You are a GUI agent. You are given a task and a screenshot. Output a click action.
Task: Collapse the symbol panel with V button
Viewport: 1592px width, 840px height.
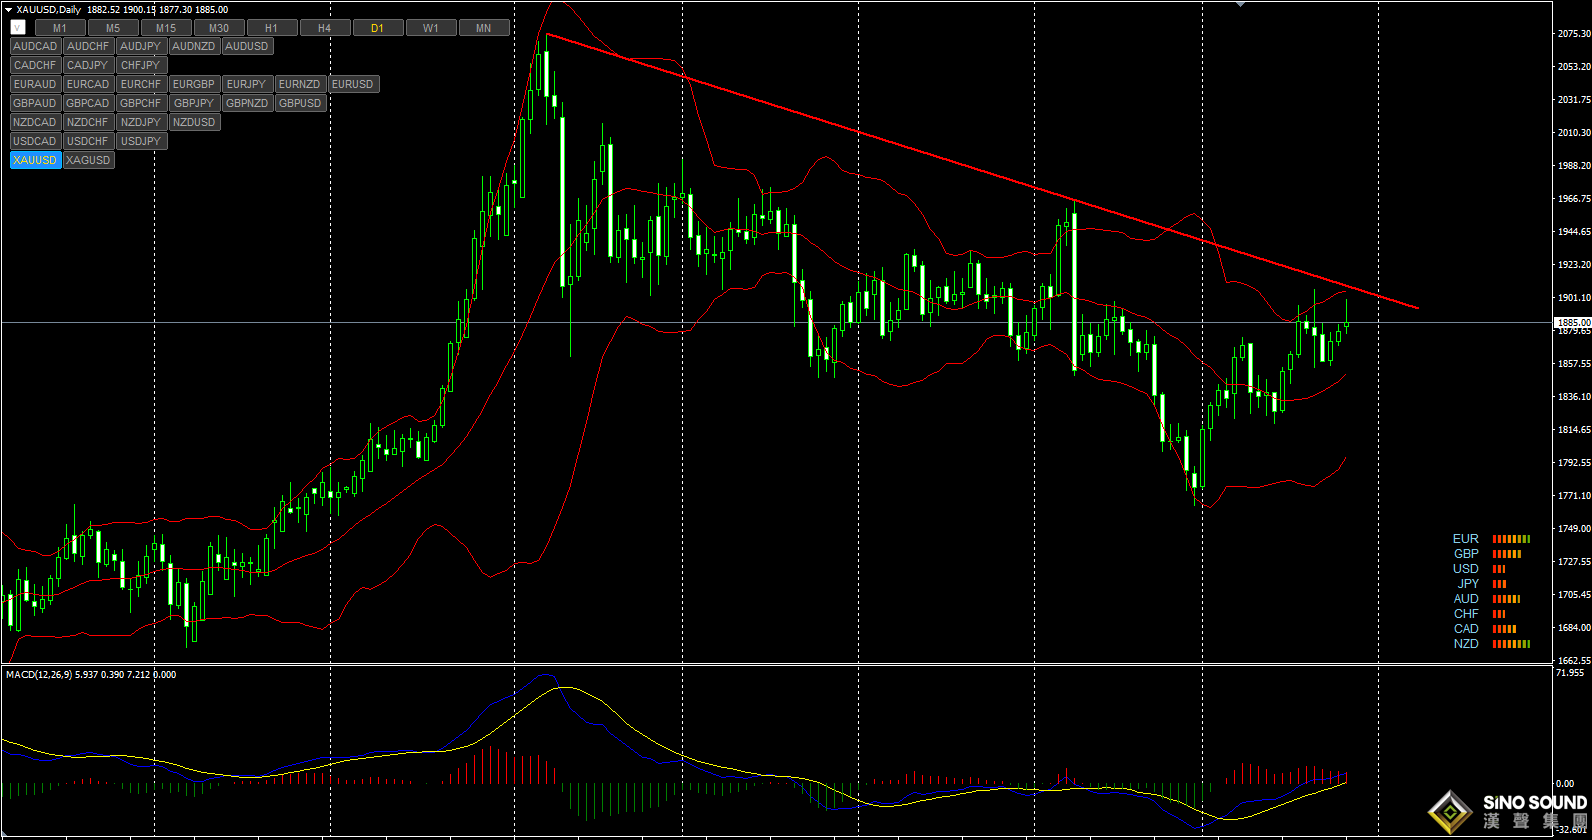(x=19, y=28)
